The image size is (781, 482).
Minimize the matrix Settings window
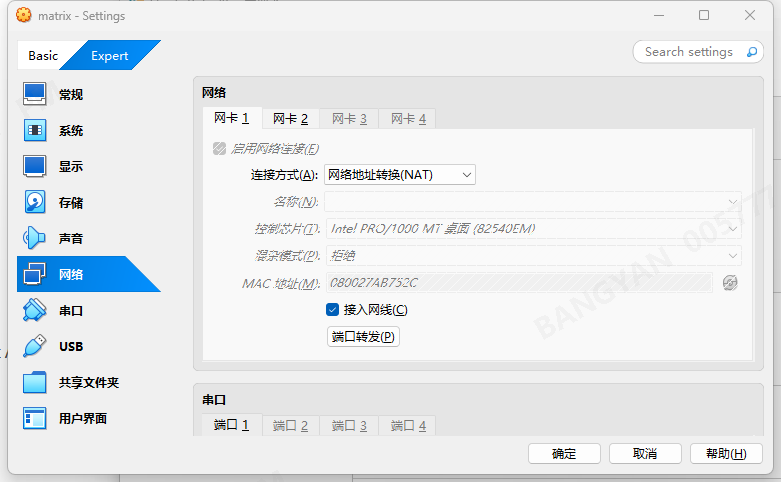tap(659, 15)
